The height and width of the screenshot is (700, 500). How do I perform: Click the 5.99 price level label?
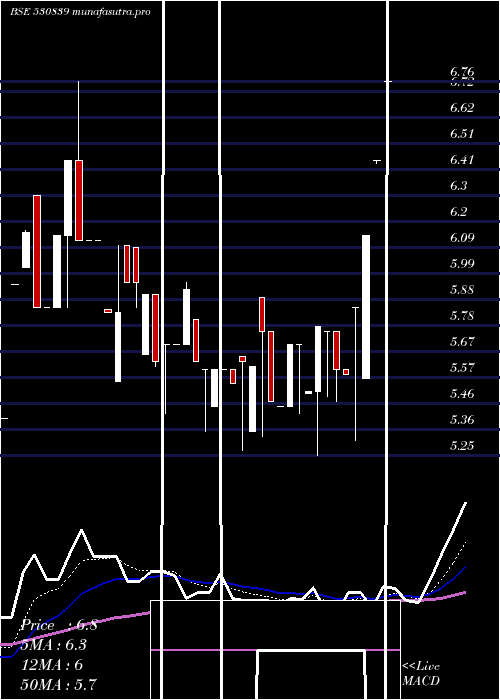pos(462,263)
